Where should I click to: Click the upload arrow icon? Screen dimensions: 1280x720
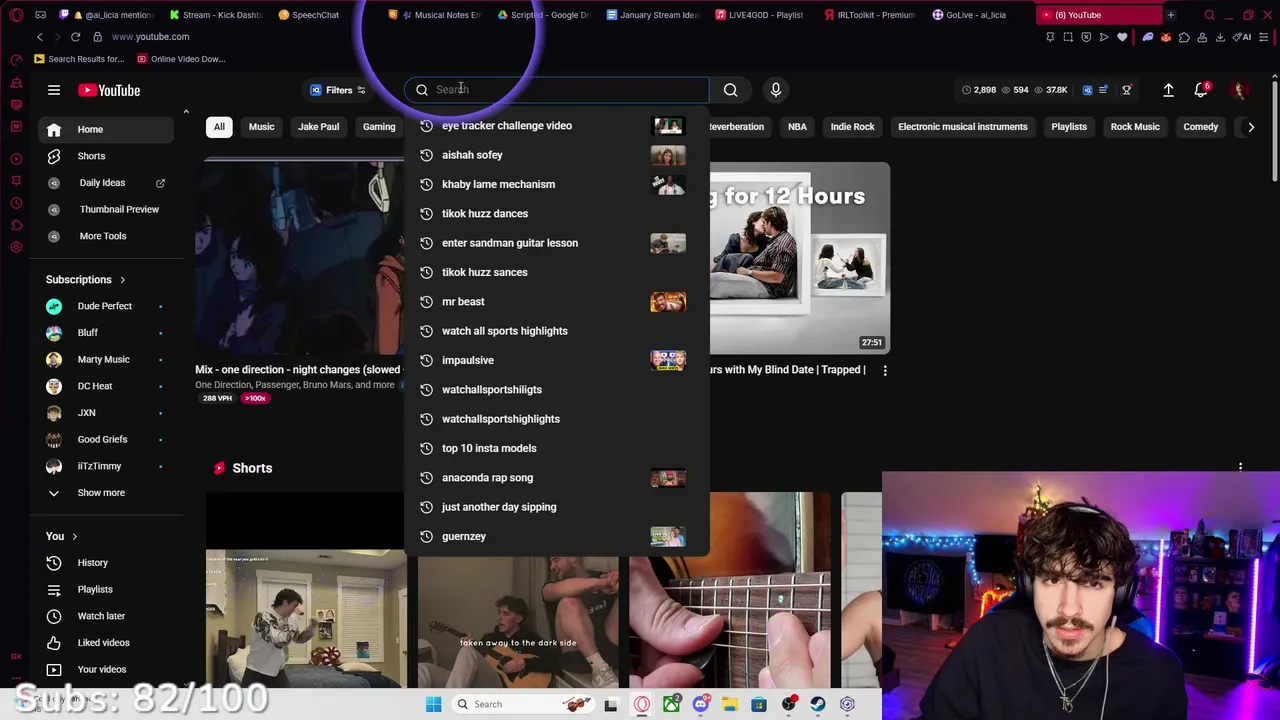click(1168, 90)
